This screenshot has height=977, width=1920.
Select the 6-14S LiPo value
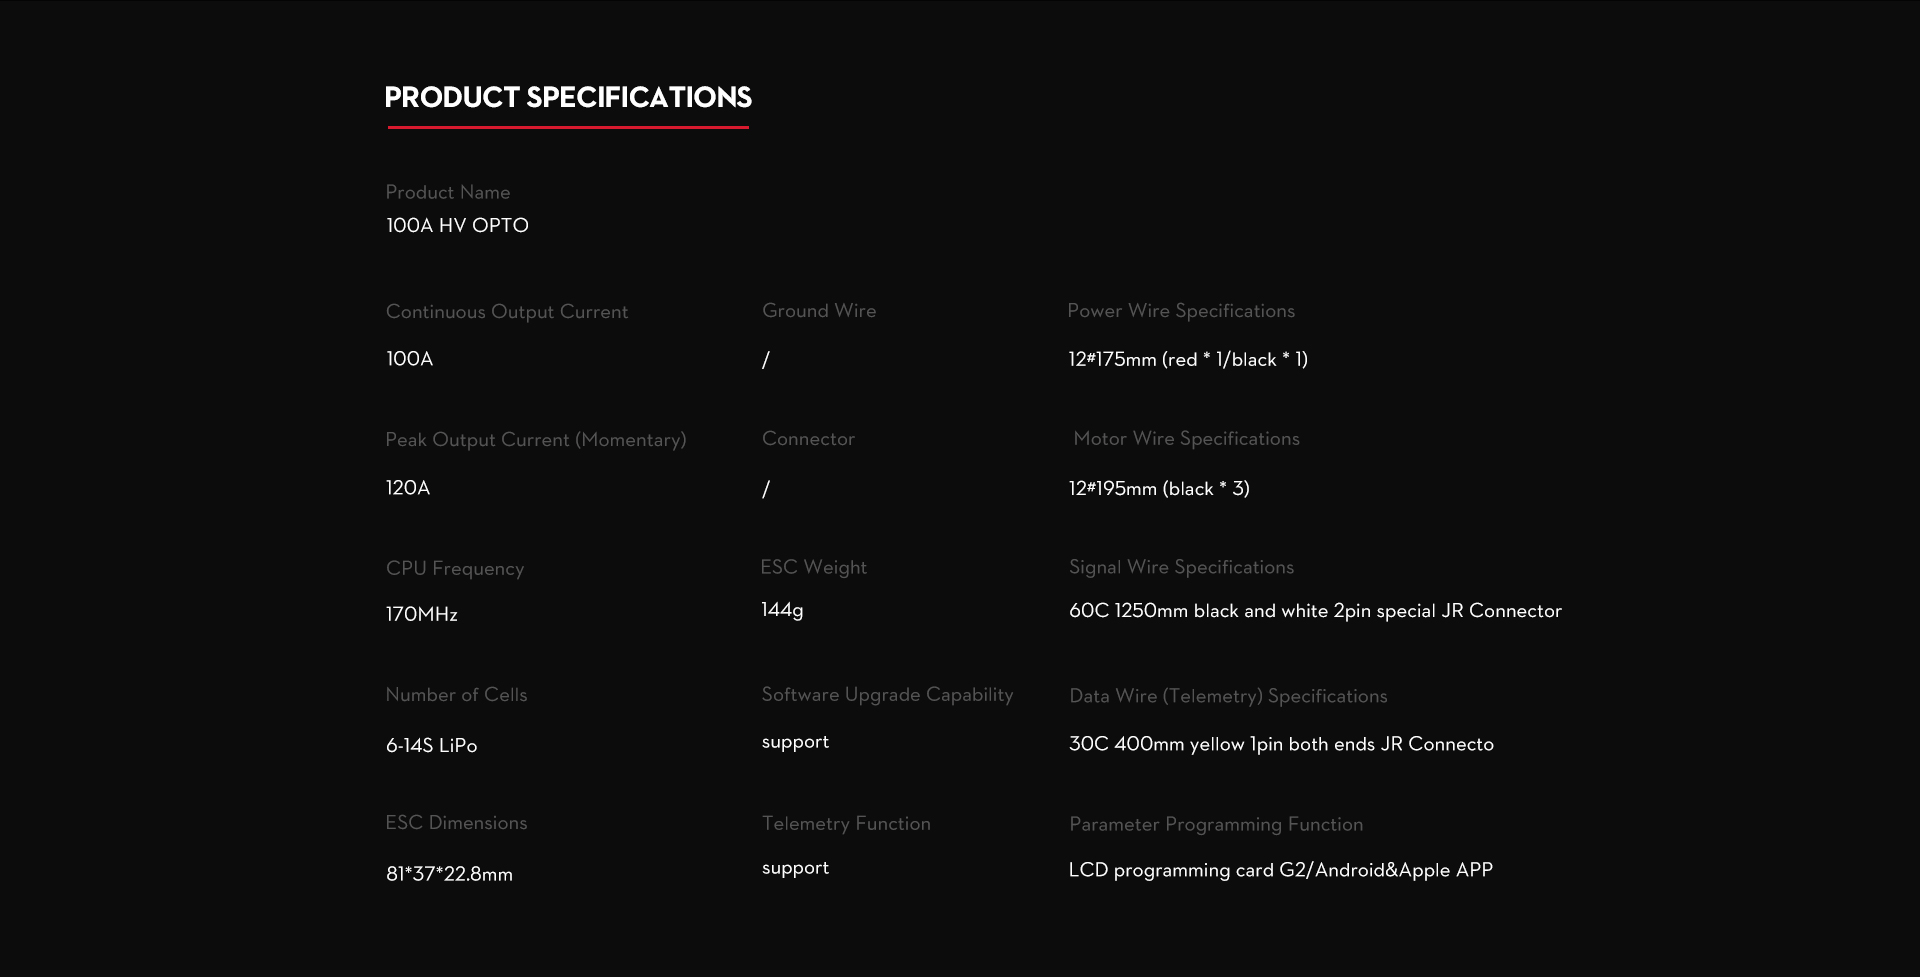pos(431,746)
